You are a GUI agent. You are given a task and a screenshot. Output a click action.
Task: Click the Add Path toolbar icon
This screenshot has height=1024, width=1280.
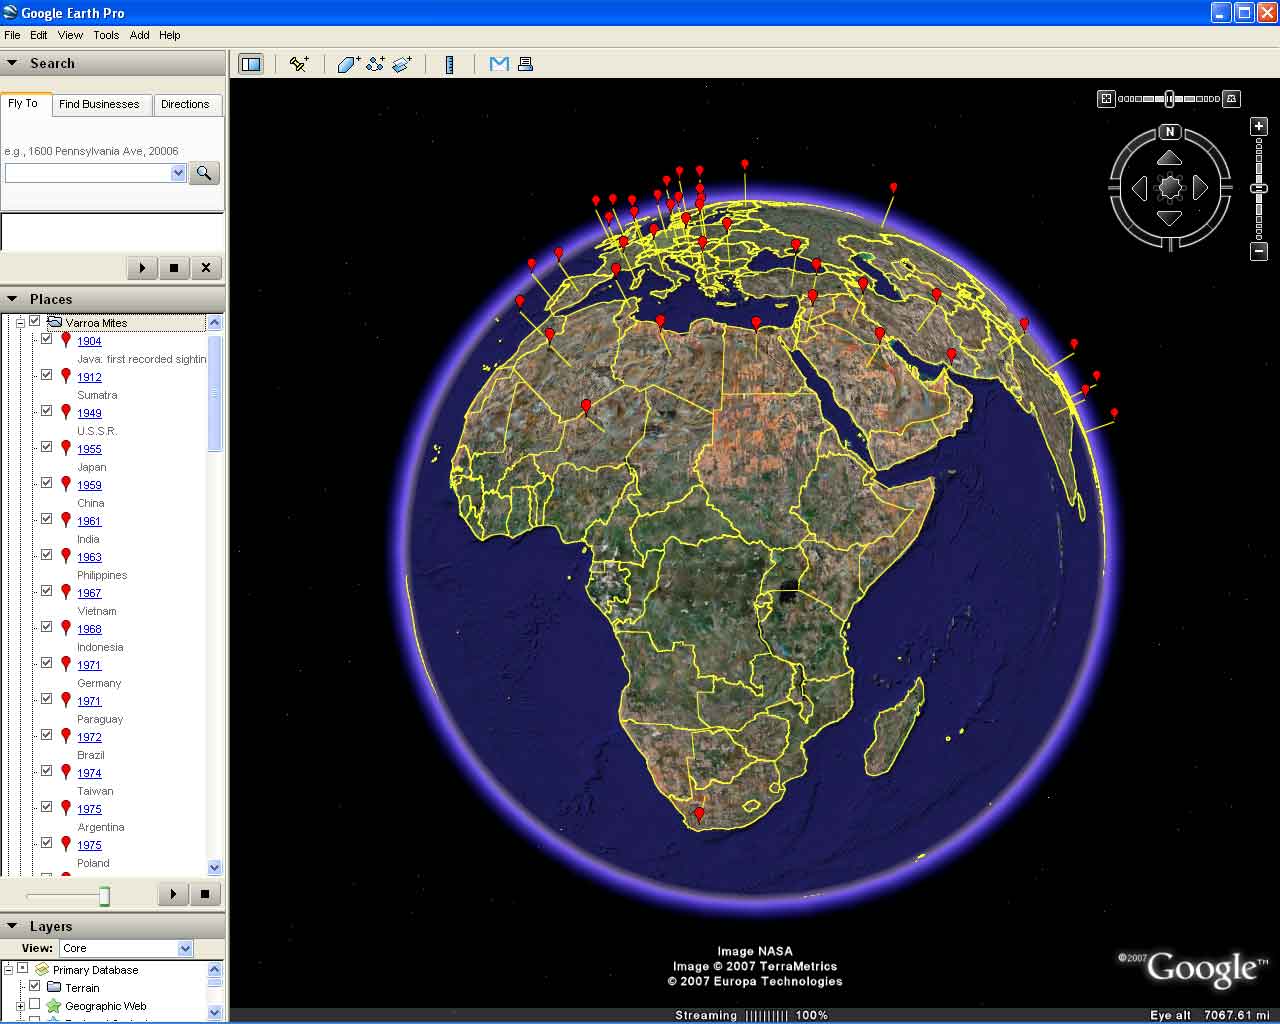tap(375, 64)
